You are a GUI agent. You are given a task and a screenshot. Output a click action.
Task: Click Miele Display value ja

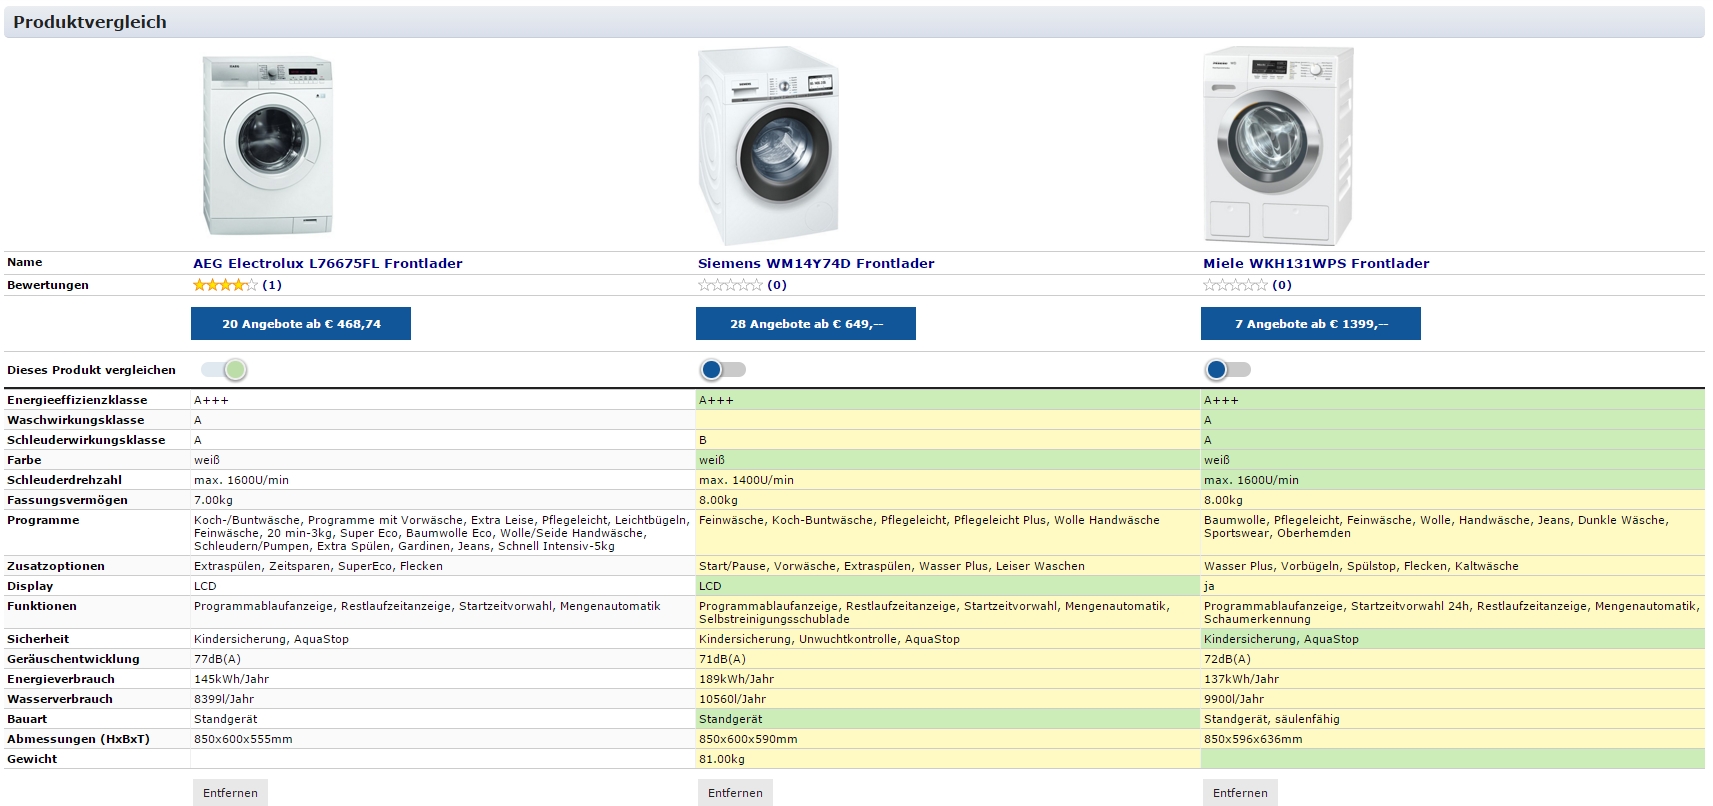coord(1209,586)
